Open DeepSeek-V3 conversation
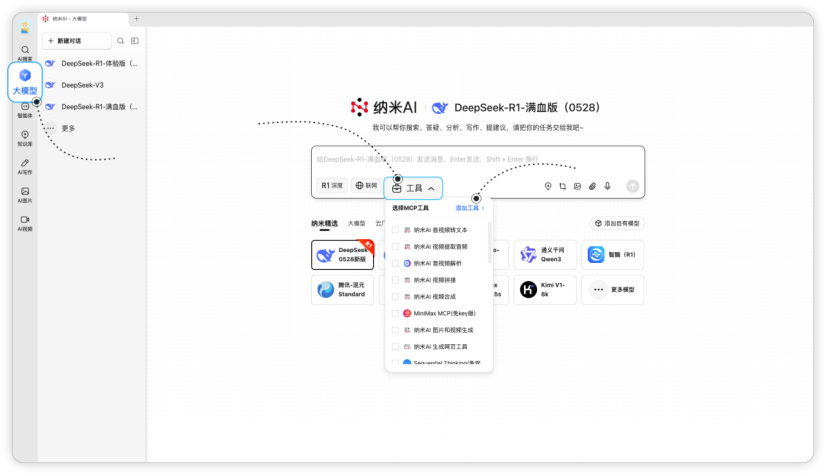The width and height of the screenshot is (826, 475). click(x=93, y=85)
